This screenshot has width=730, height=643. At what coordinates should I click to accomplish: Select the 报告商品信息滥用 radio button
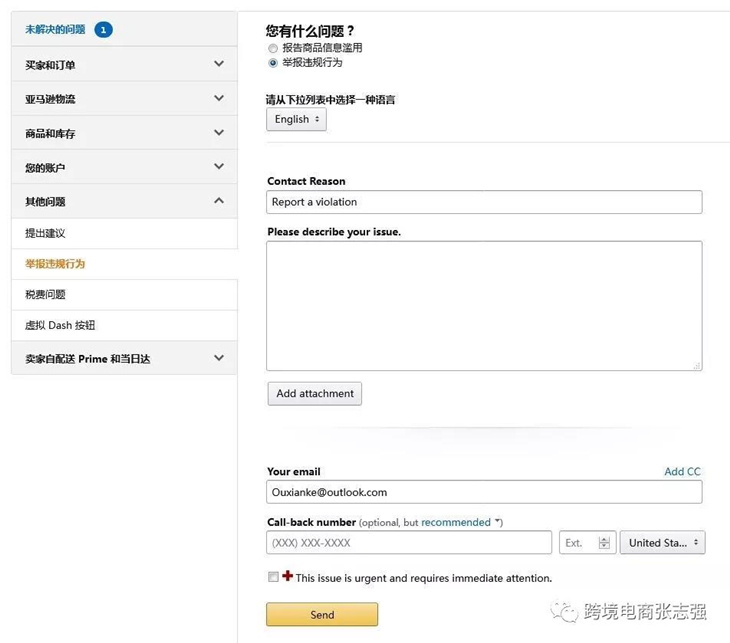[273, 48]
